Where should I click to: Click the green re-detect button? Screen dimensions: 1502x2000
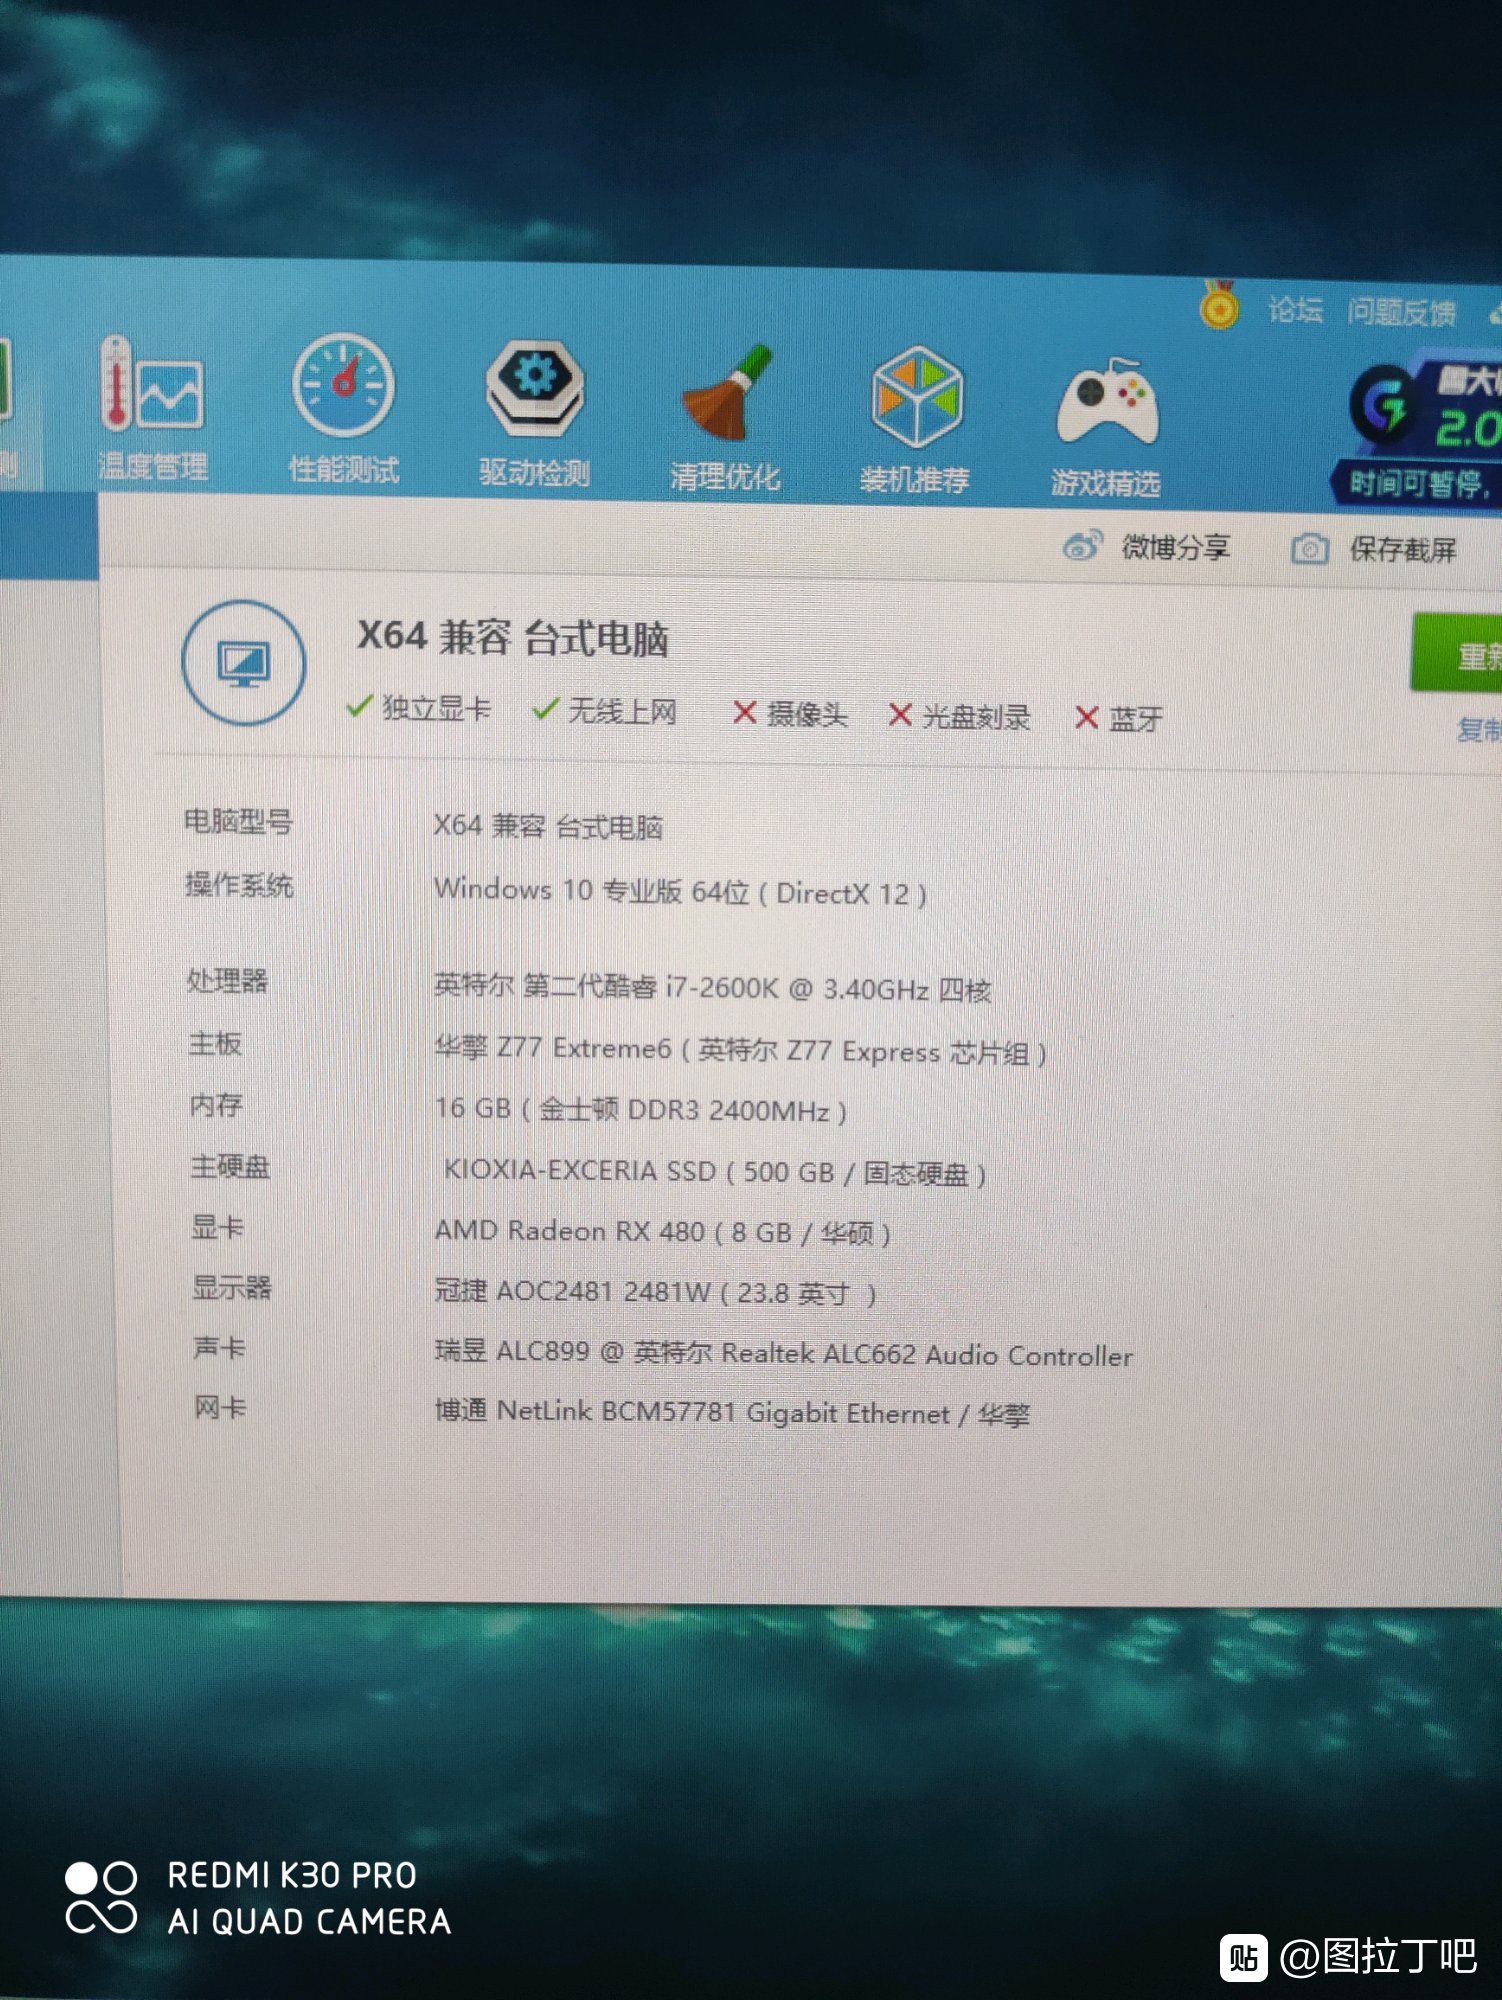[x=1457, y=654]
